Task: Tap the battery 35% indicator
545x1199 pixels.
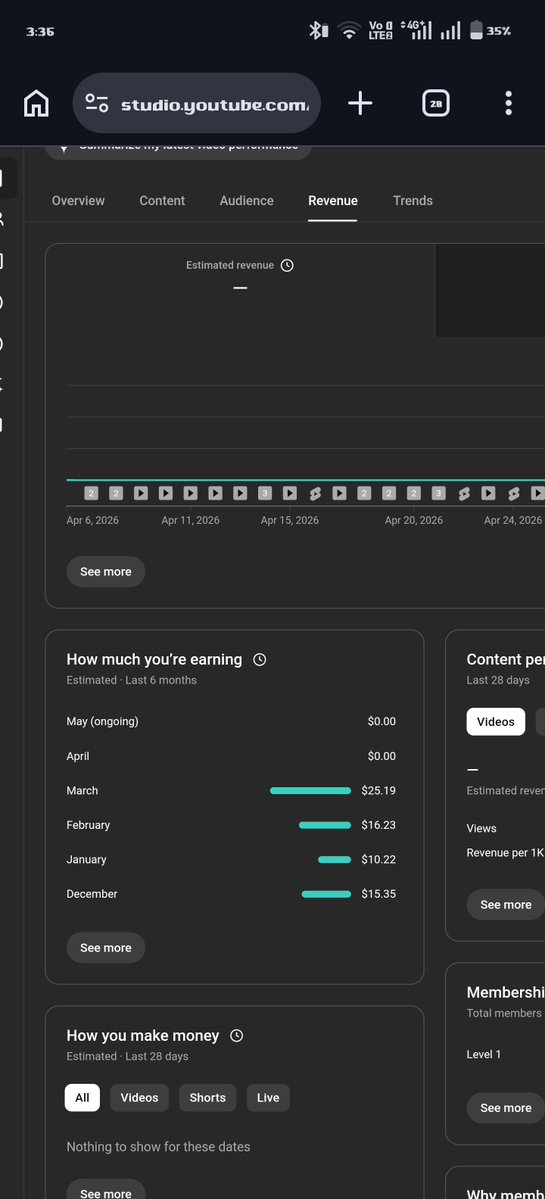Action: tap(490, 31)
